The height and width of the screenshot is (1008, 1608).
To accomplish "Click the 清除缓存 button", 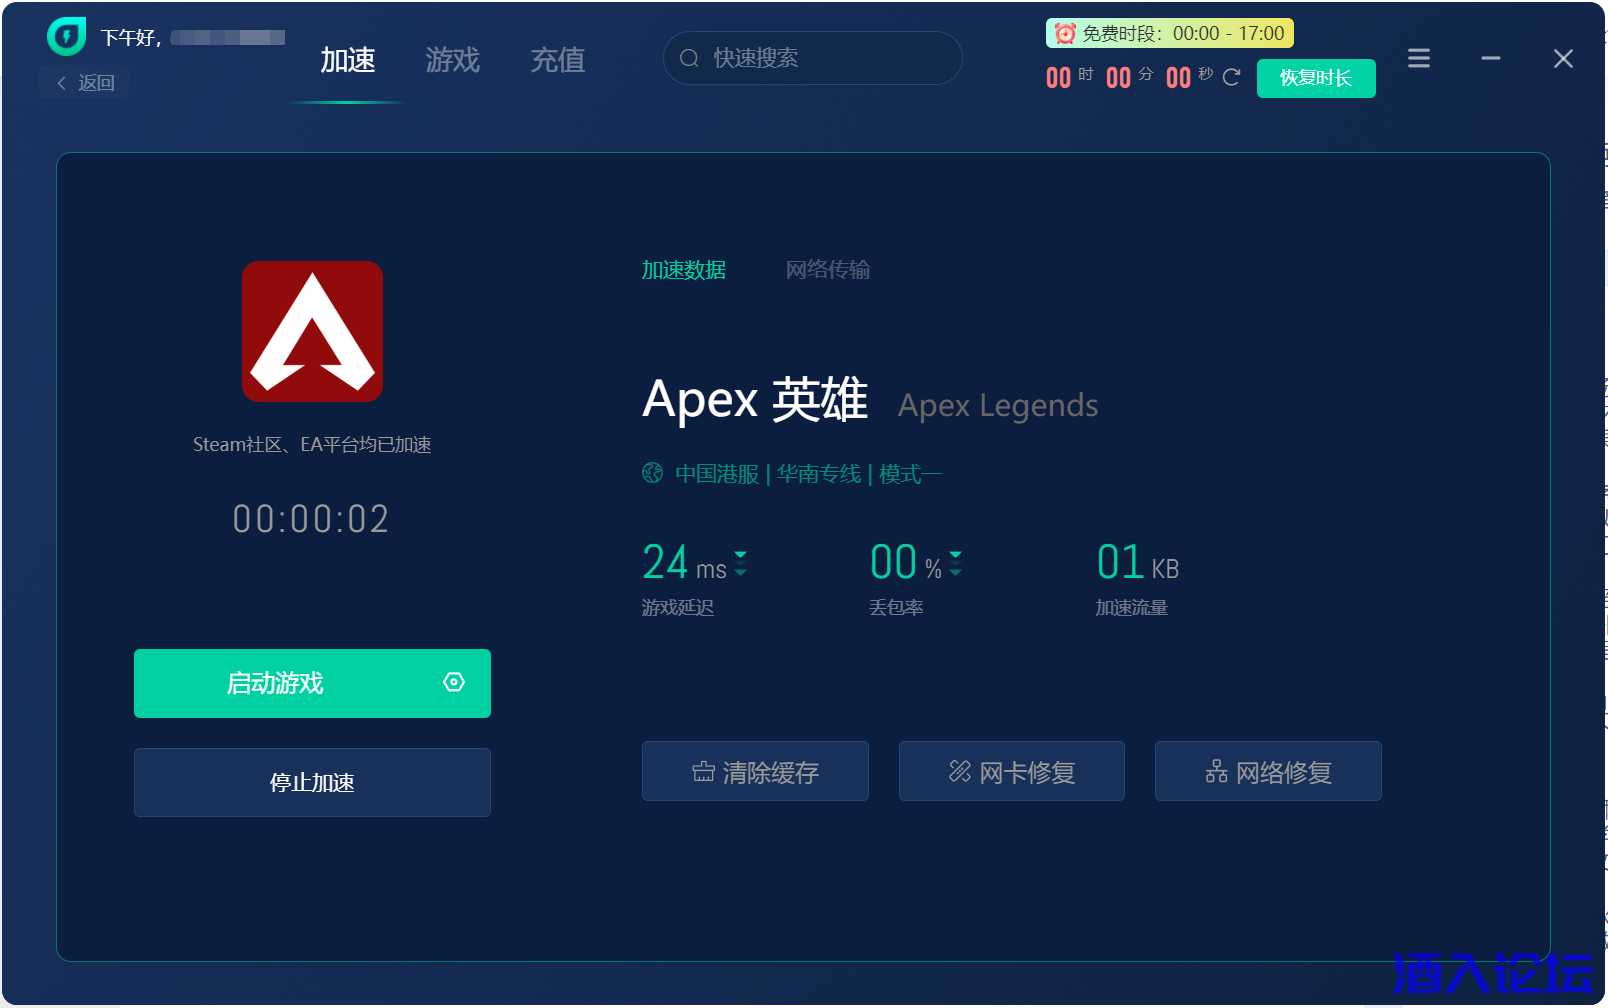I will click(x=755, y=771).
